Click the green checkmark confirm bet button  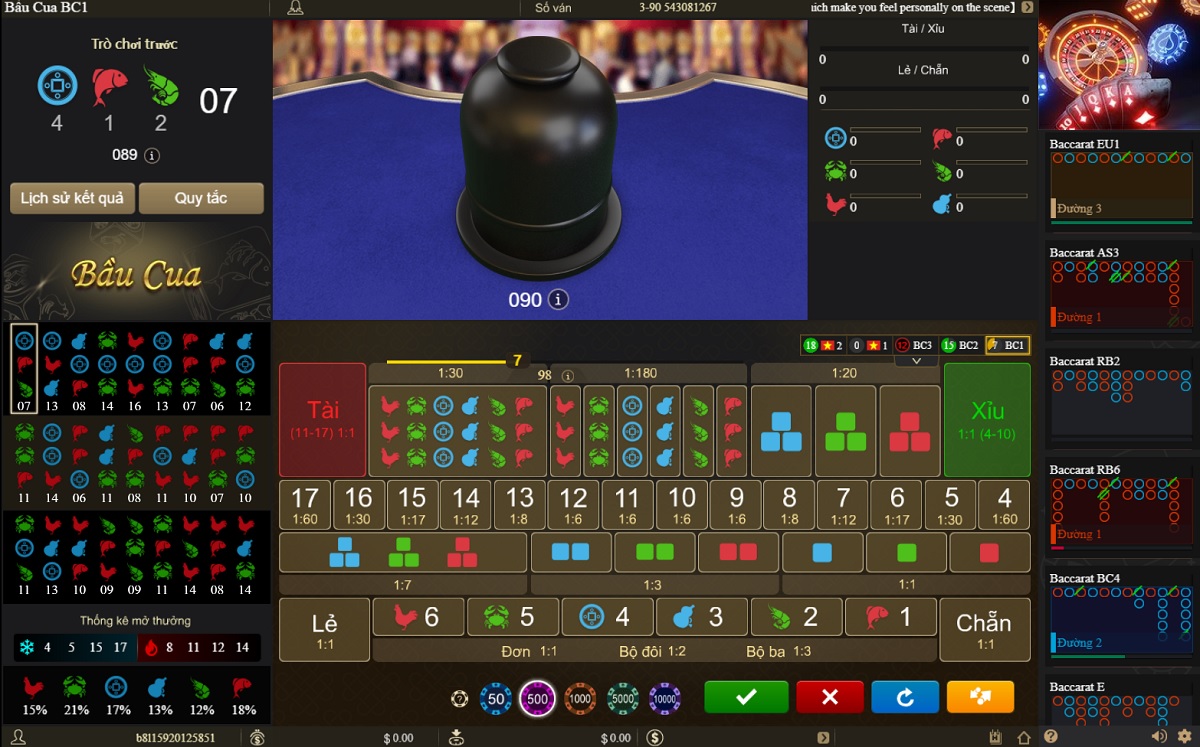(x=746, y=697)
